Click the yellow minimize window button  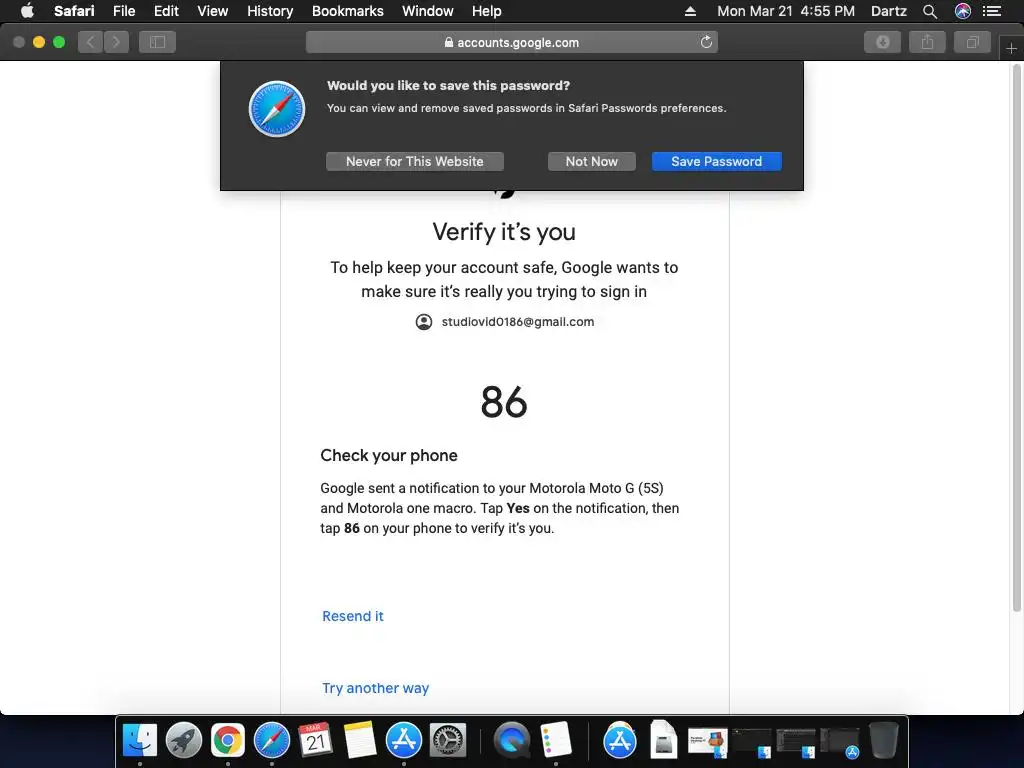[x=39, y=42]
